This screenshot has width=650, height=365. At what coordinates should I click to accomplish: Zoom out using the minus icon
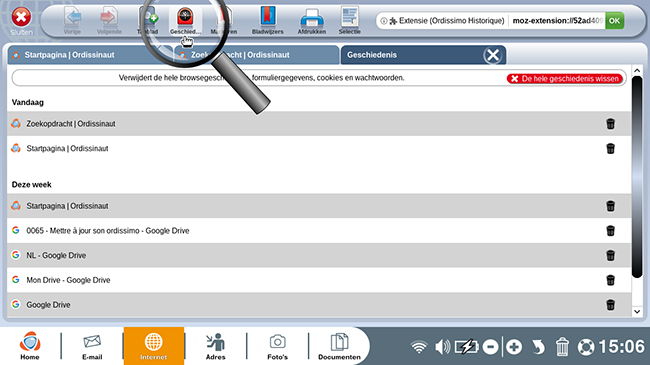490,347
